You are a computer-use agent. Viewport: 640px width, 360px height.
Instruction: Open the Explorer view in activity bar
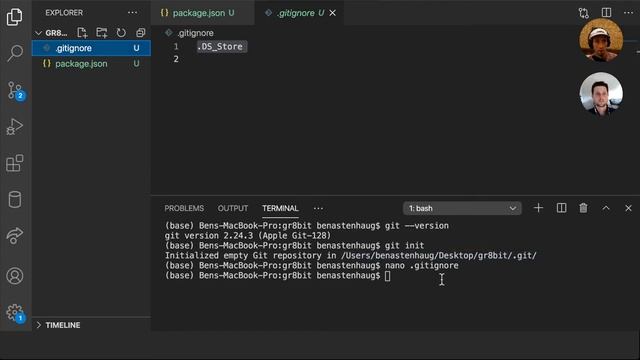15,17
